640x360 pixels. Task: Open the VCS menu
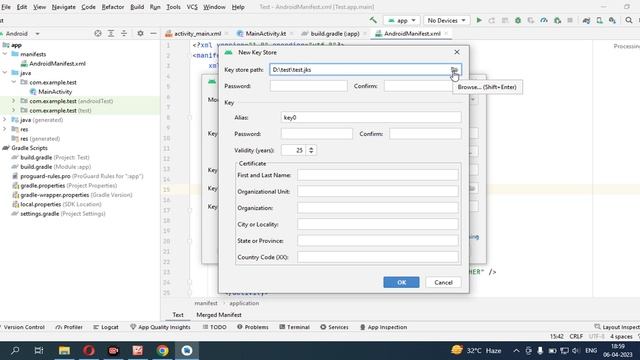tap(192, 7)
